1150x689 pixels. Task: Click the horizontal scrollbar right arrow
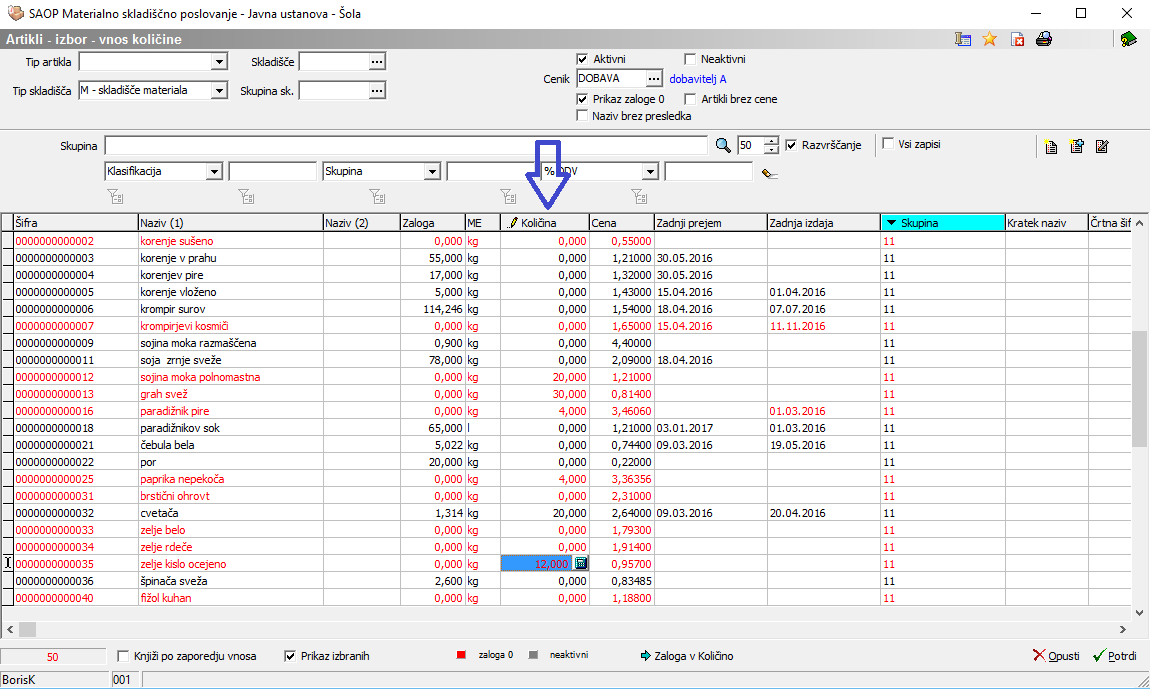point(1123,629)
